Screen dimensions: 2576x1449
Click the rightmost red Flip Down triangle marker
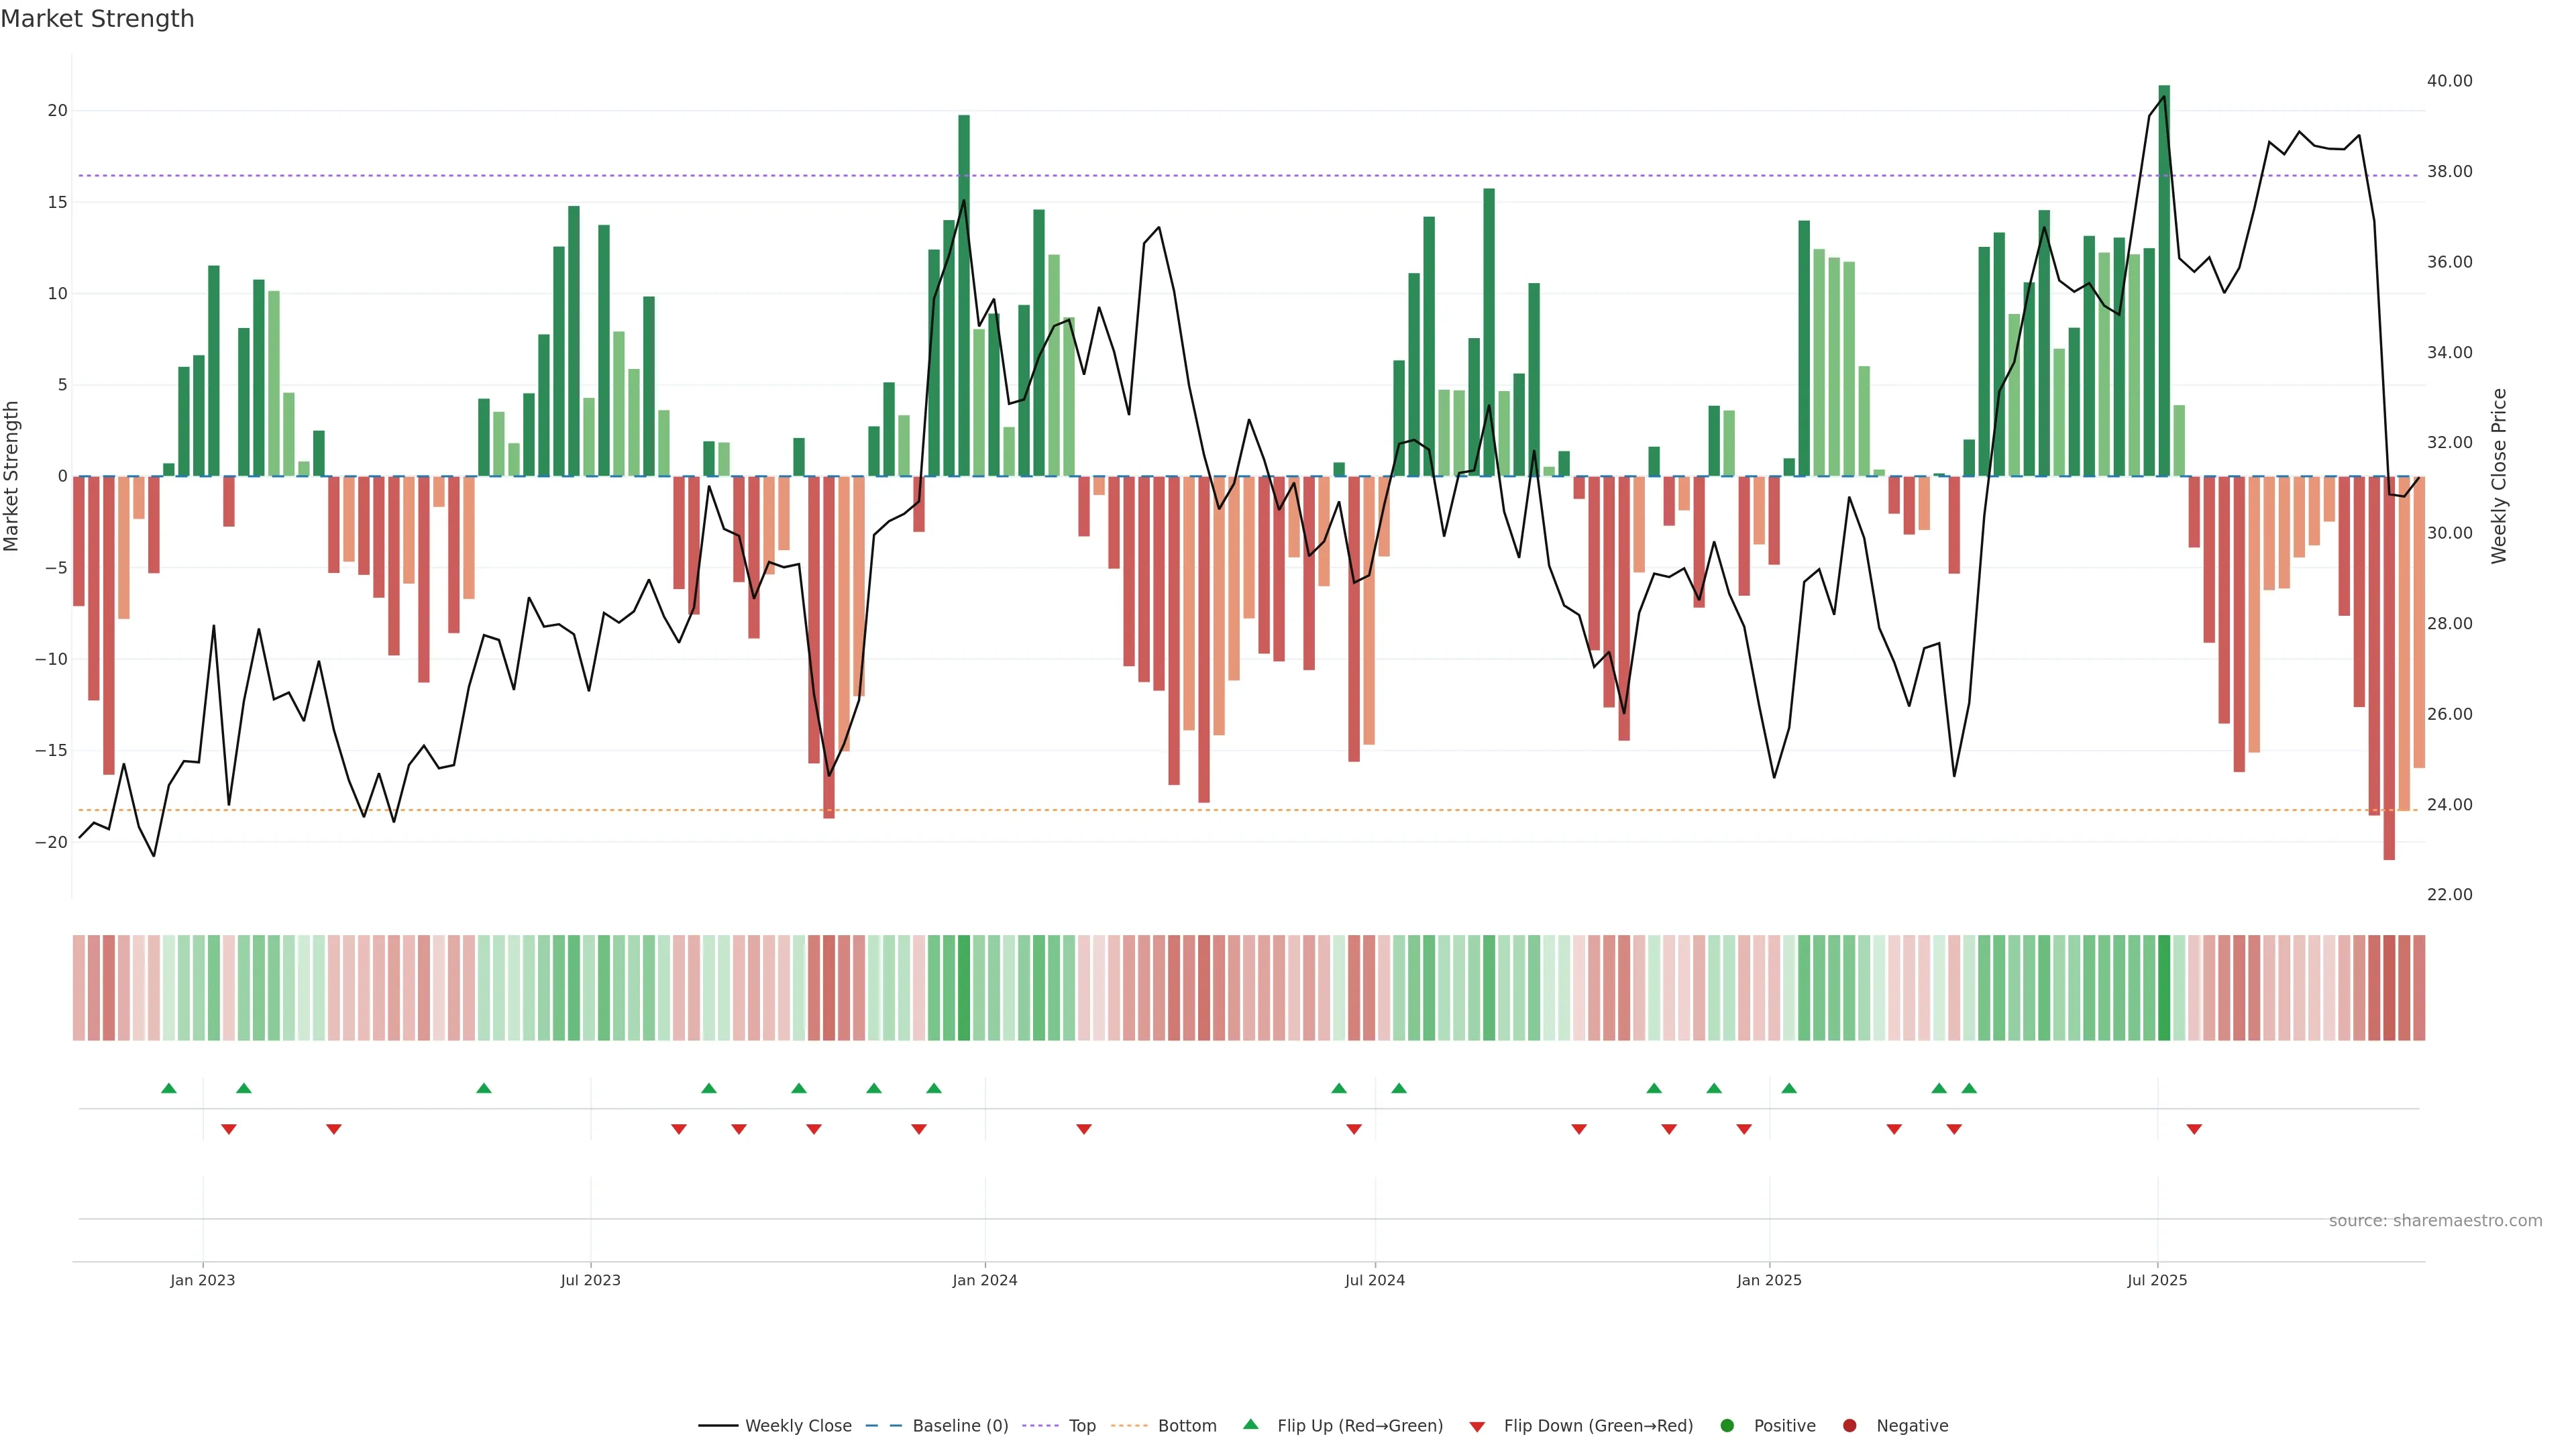coord(2194,1129)
